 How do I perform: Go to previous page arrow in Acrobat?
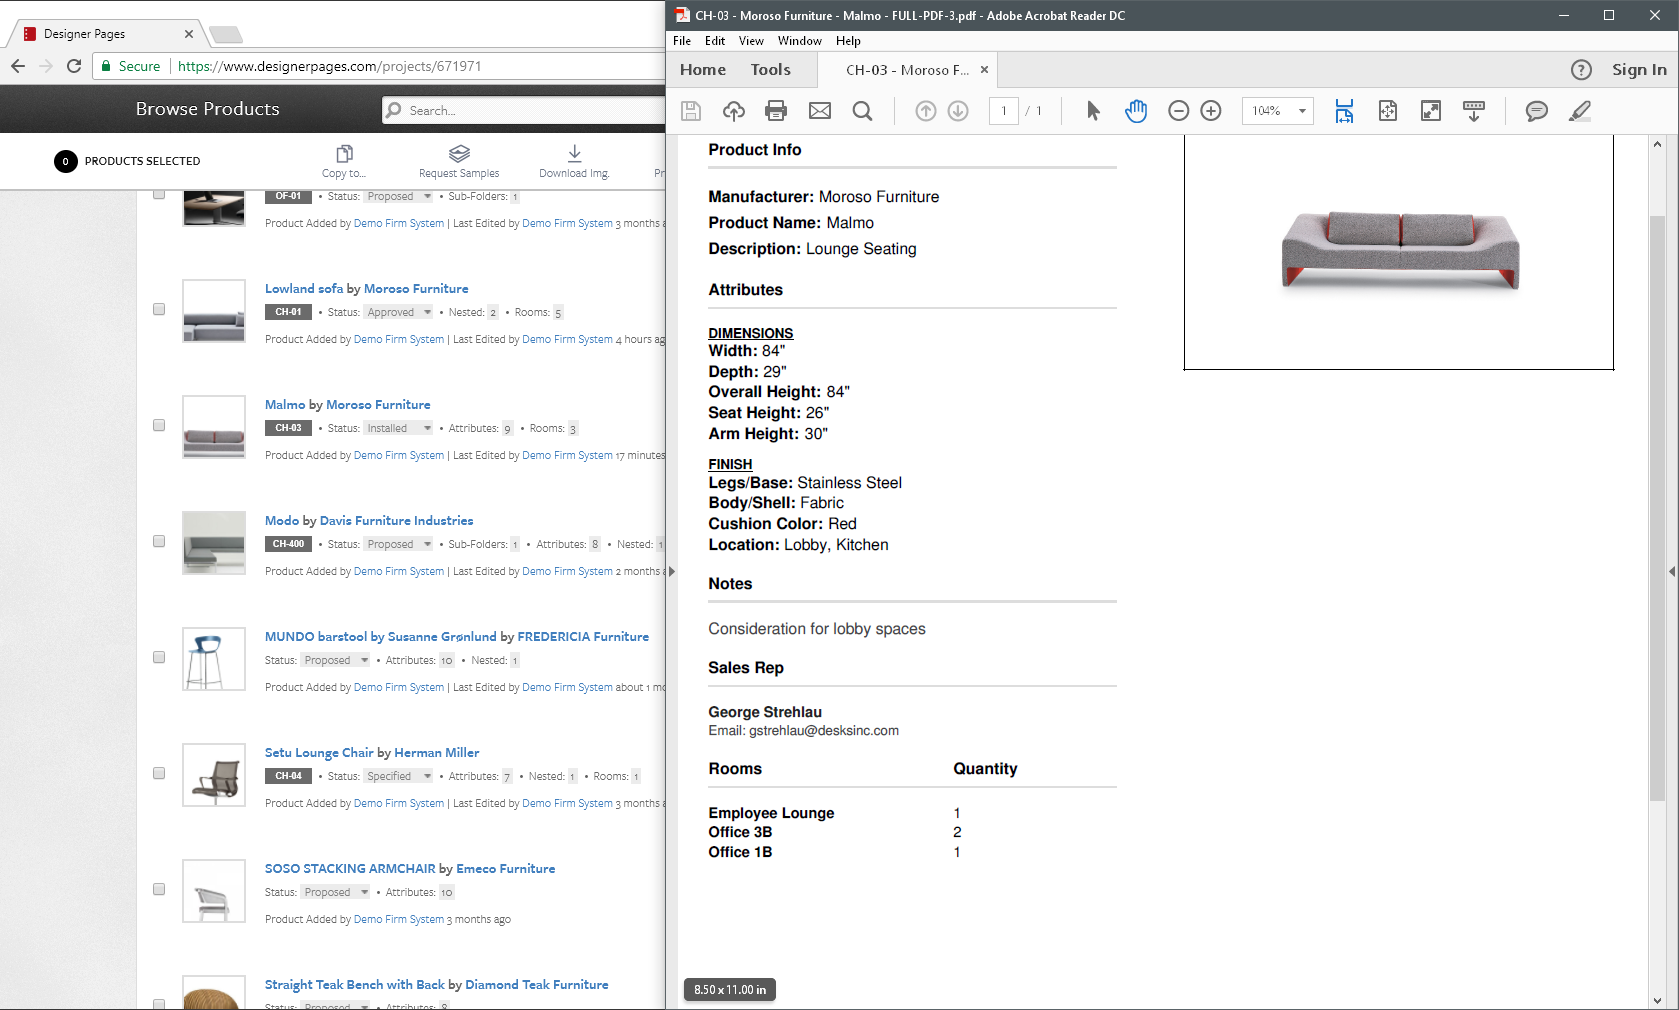click(926, 111)
